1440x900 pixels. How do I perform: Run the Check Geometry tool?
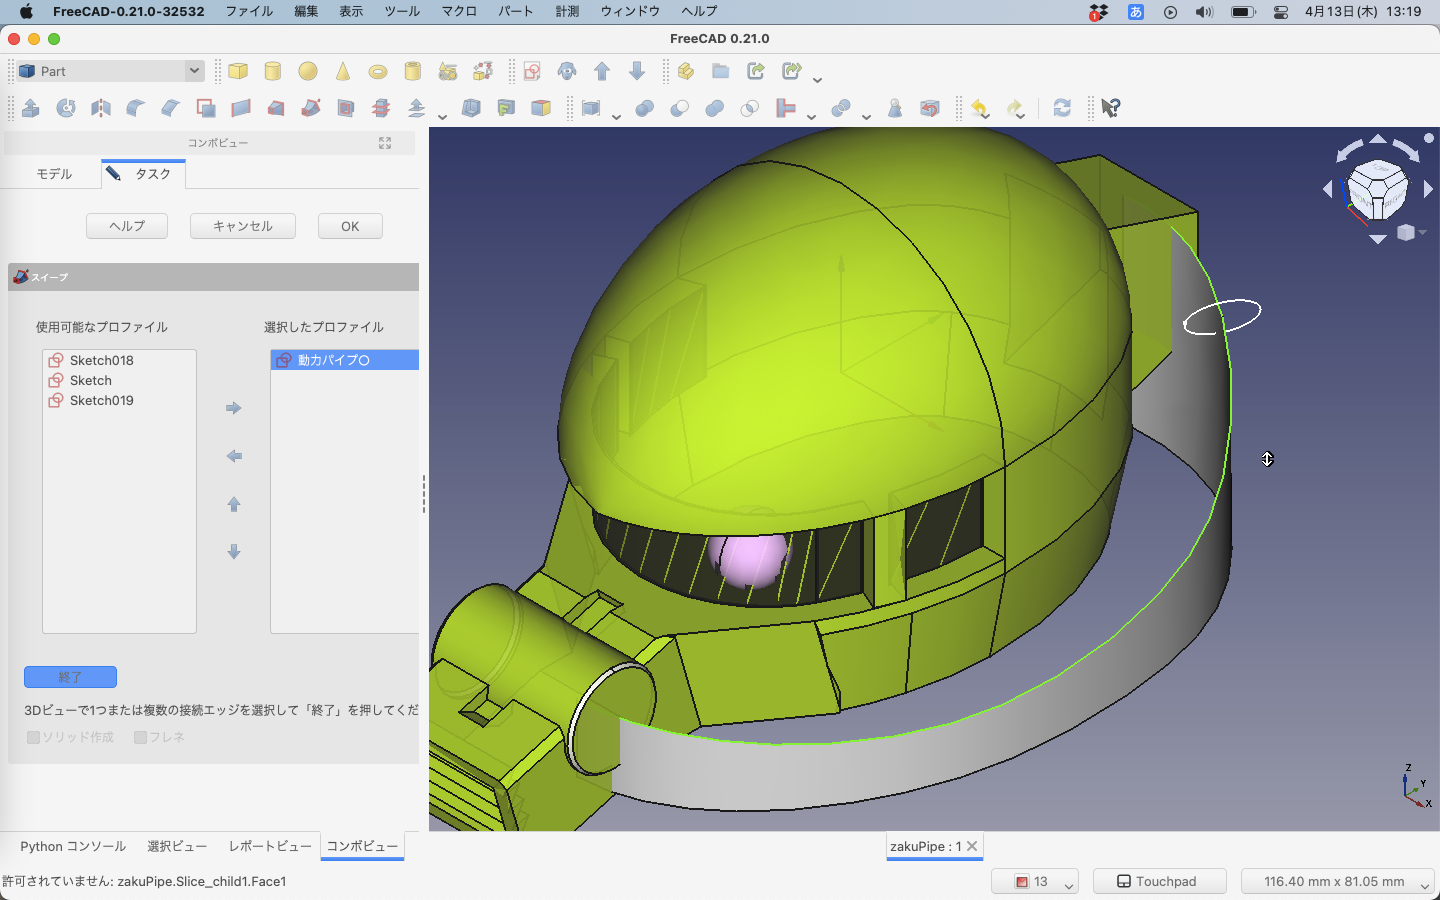tap(895, 108)
